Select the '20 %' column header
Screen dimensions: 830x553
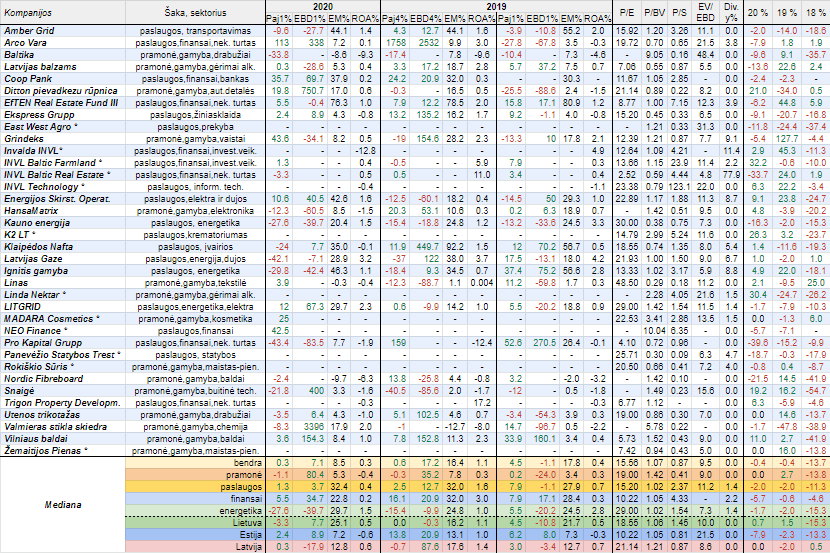757,13
